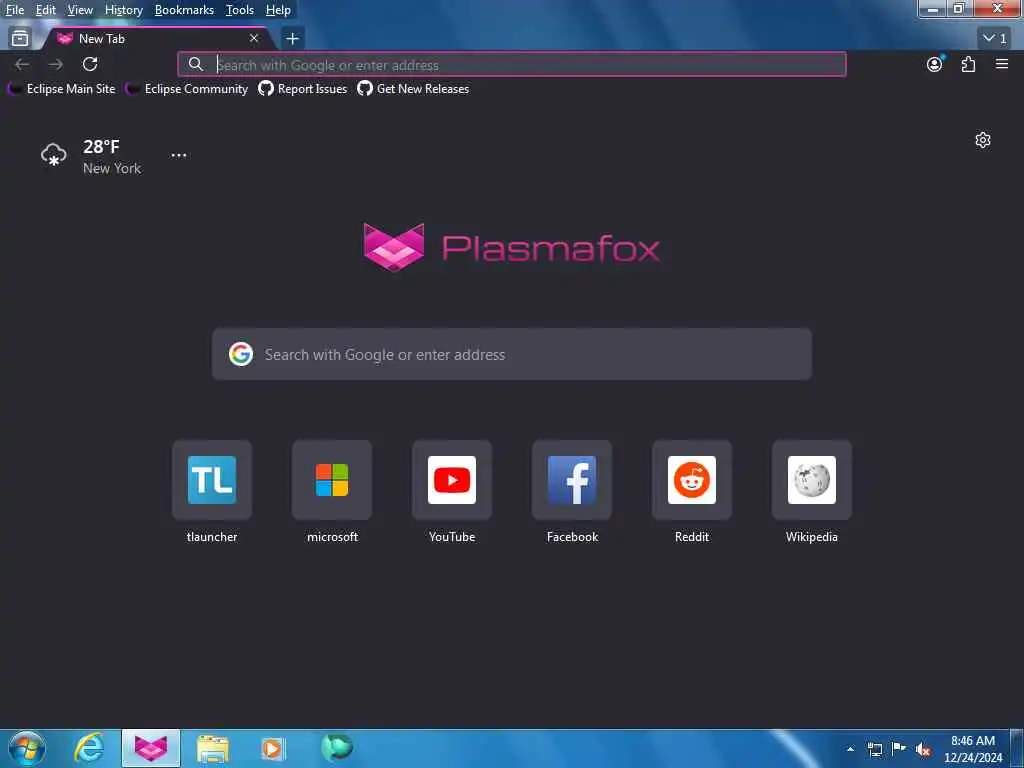1024x768 pixels.
Task: Open the hamburger application menu
Action: click(x=1002, y=64)
